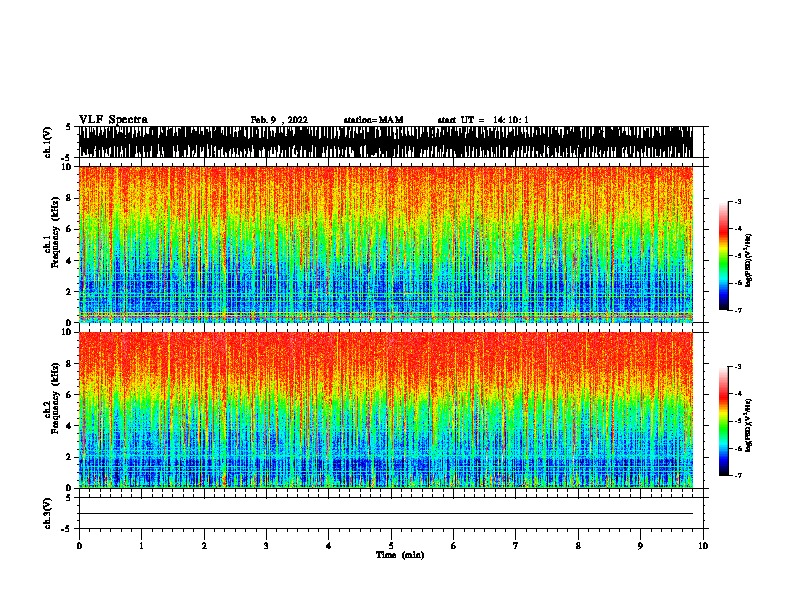Click the ch.1 frequency tick "10"
Image resolution: width=792 pixels, height=612 pixels.
pos(67,167)
